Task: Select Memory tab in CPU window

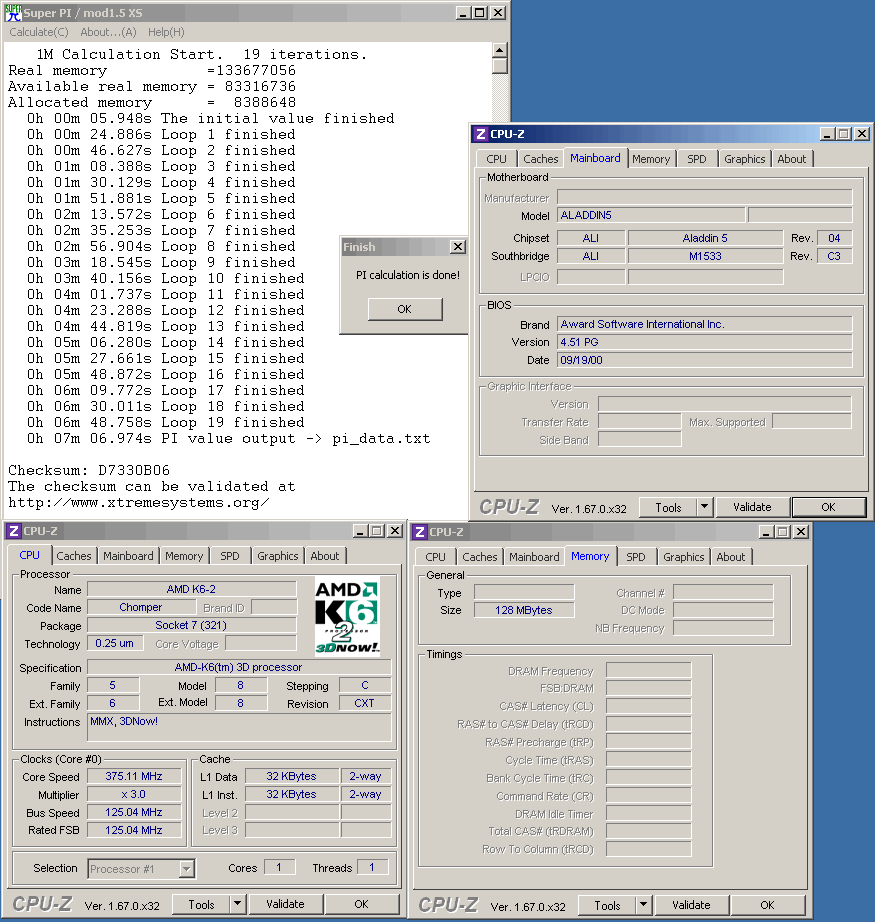Action: pyautogui.click(x=184, y=556)
